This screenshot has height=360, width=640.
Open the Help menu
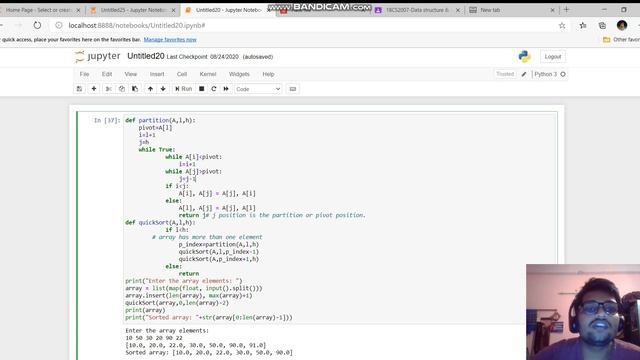pos(268,74)
